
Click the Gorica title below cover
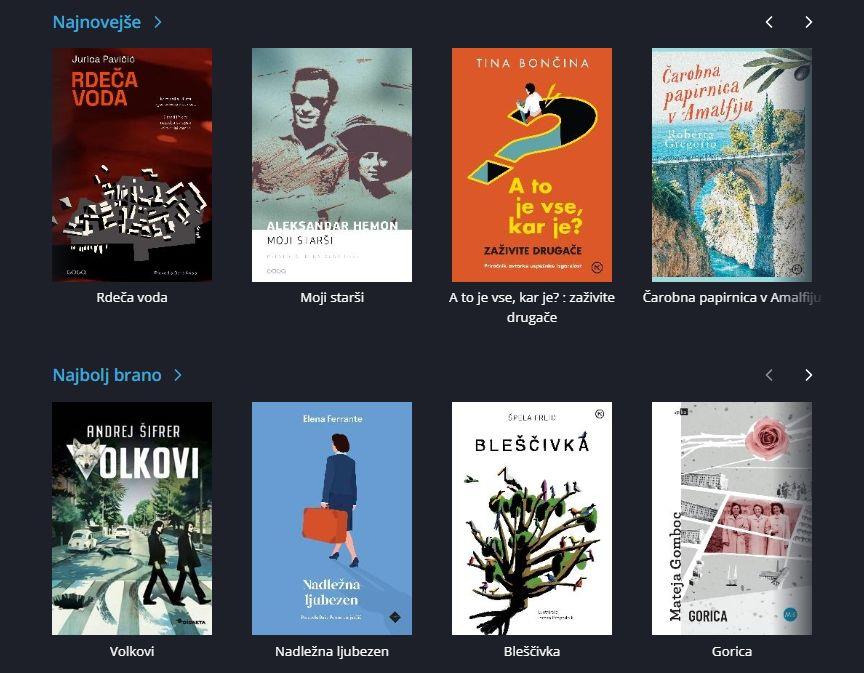pos(732,652)
